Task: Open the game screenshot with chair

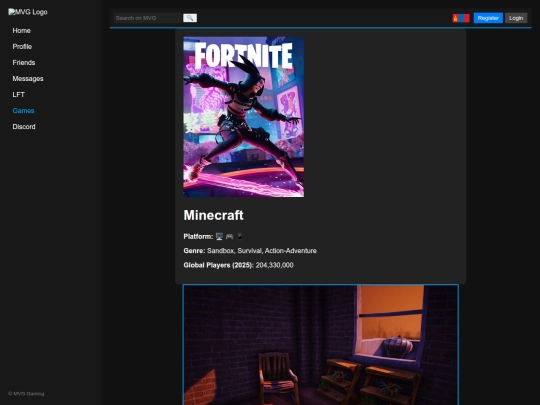Action: click(321, 345)
